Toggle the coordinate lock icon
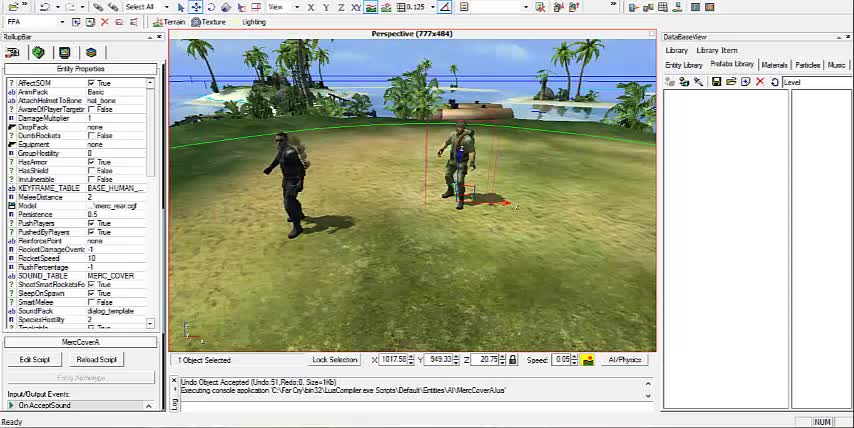Screen dimensions: 854x428 coord(513,360)
